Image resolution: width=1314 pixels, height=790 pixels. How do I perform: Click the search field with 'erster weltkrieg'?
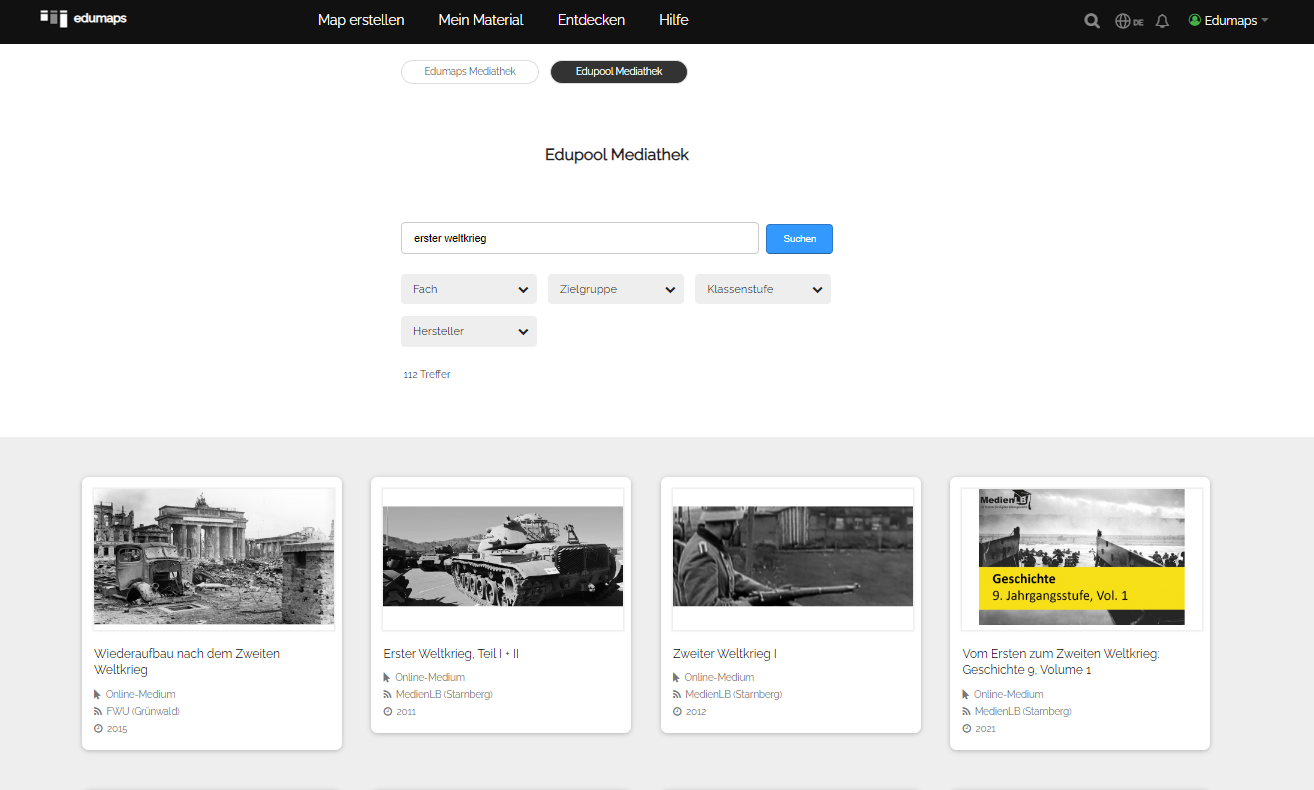pyautogui.click(x=579, y=239)
